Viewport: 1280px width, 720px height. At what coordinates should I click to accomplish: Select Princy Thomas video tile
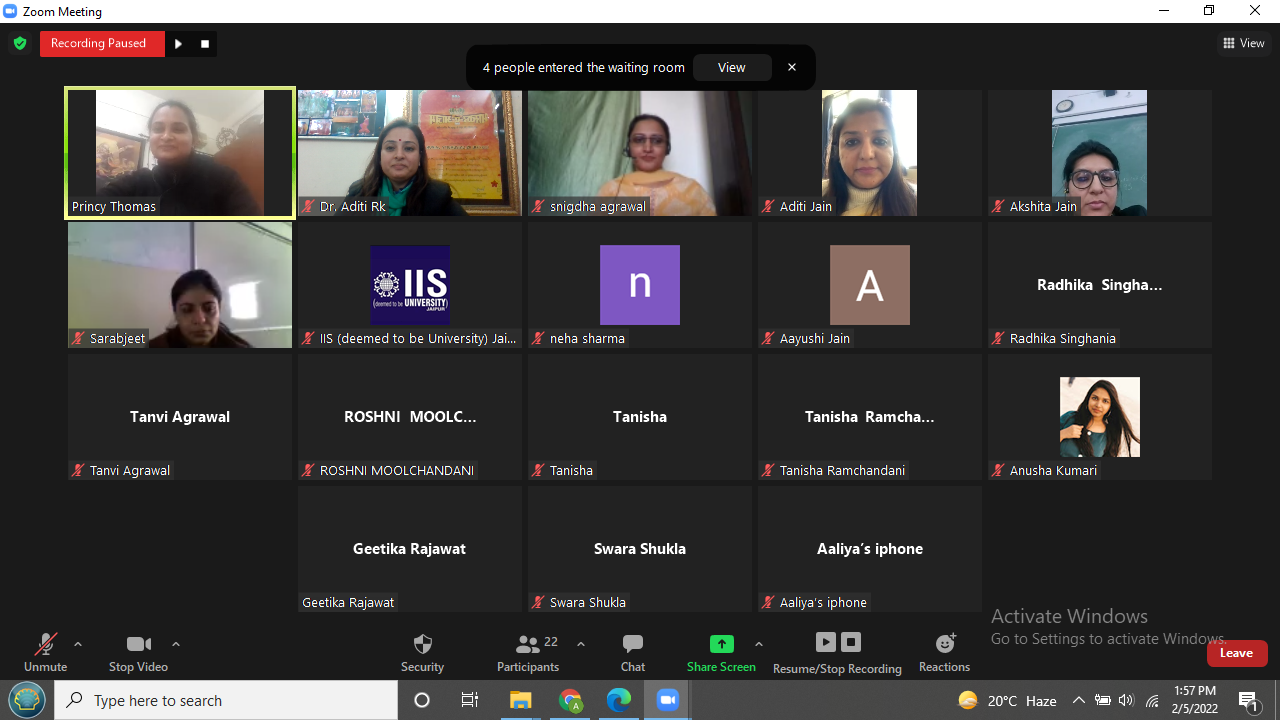pyautogui.click(x=180, y=152)
